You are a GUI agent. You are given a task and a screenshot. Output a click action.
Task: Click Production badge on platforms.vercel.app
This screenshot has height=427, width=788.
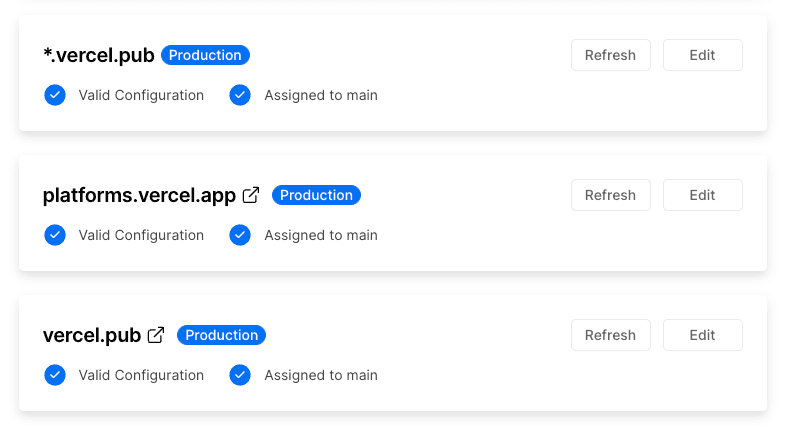[x=316, y=195]
